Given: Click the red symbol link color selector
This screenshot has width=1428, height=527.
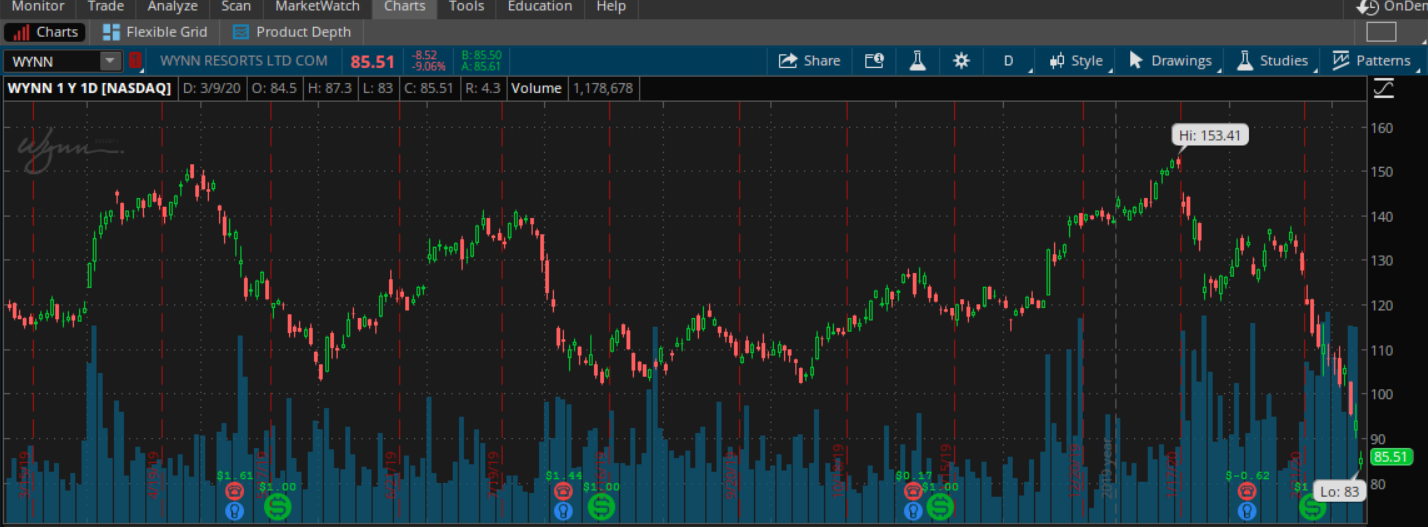Looking at the screenshot, I should click(x=136, y=61).
